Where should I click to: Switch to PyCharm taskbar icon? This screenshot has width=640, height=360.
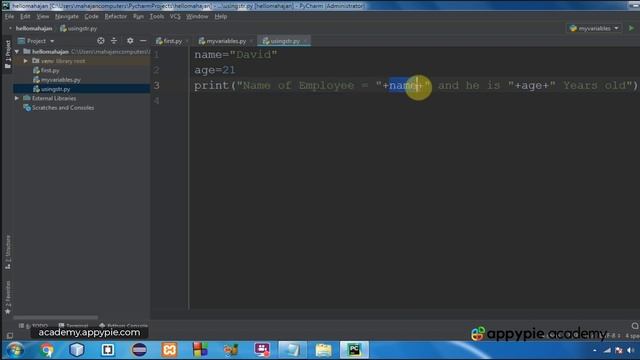pyautogui.click(x=354, y=350)
